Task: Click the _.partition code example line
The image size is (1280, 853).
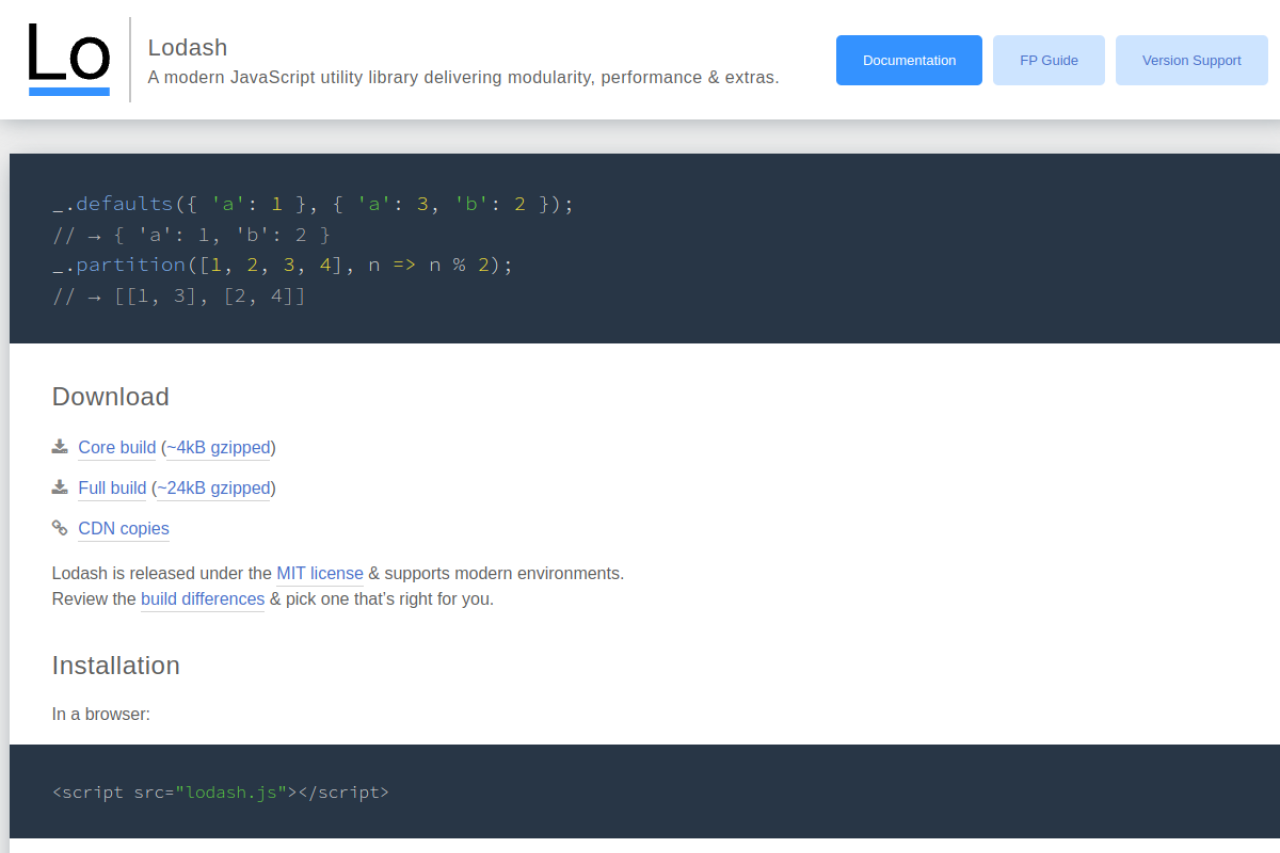Action: click(x=282, y=265)
